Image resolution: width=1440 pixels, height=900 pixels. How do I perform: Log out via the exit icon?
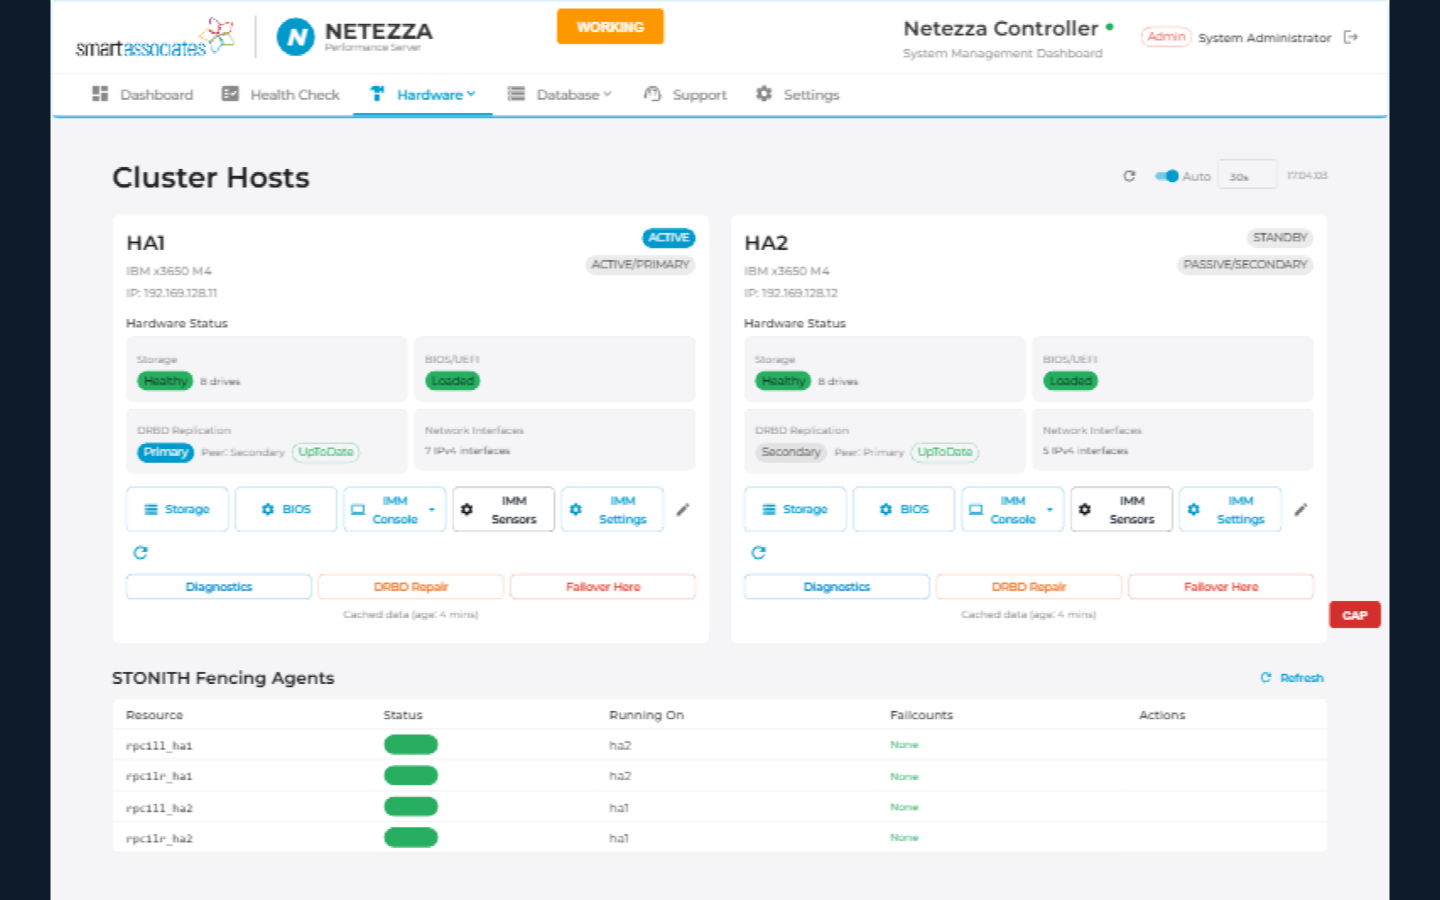click(1352, 37)
